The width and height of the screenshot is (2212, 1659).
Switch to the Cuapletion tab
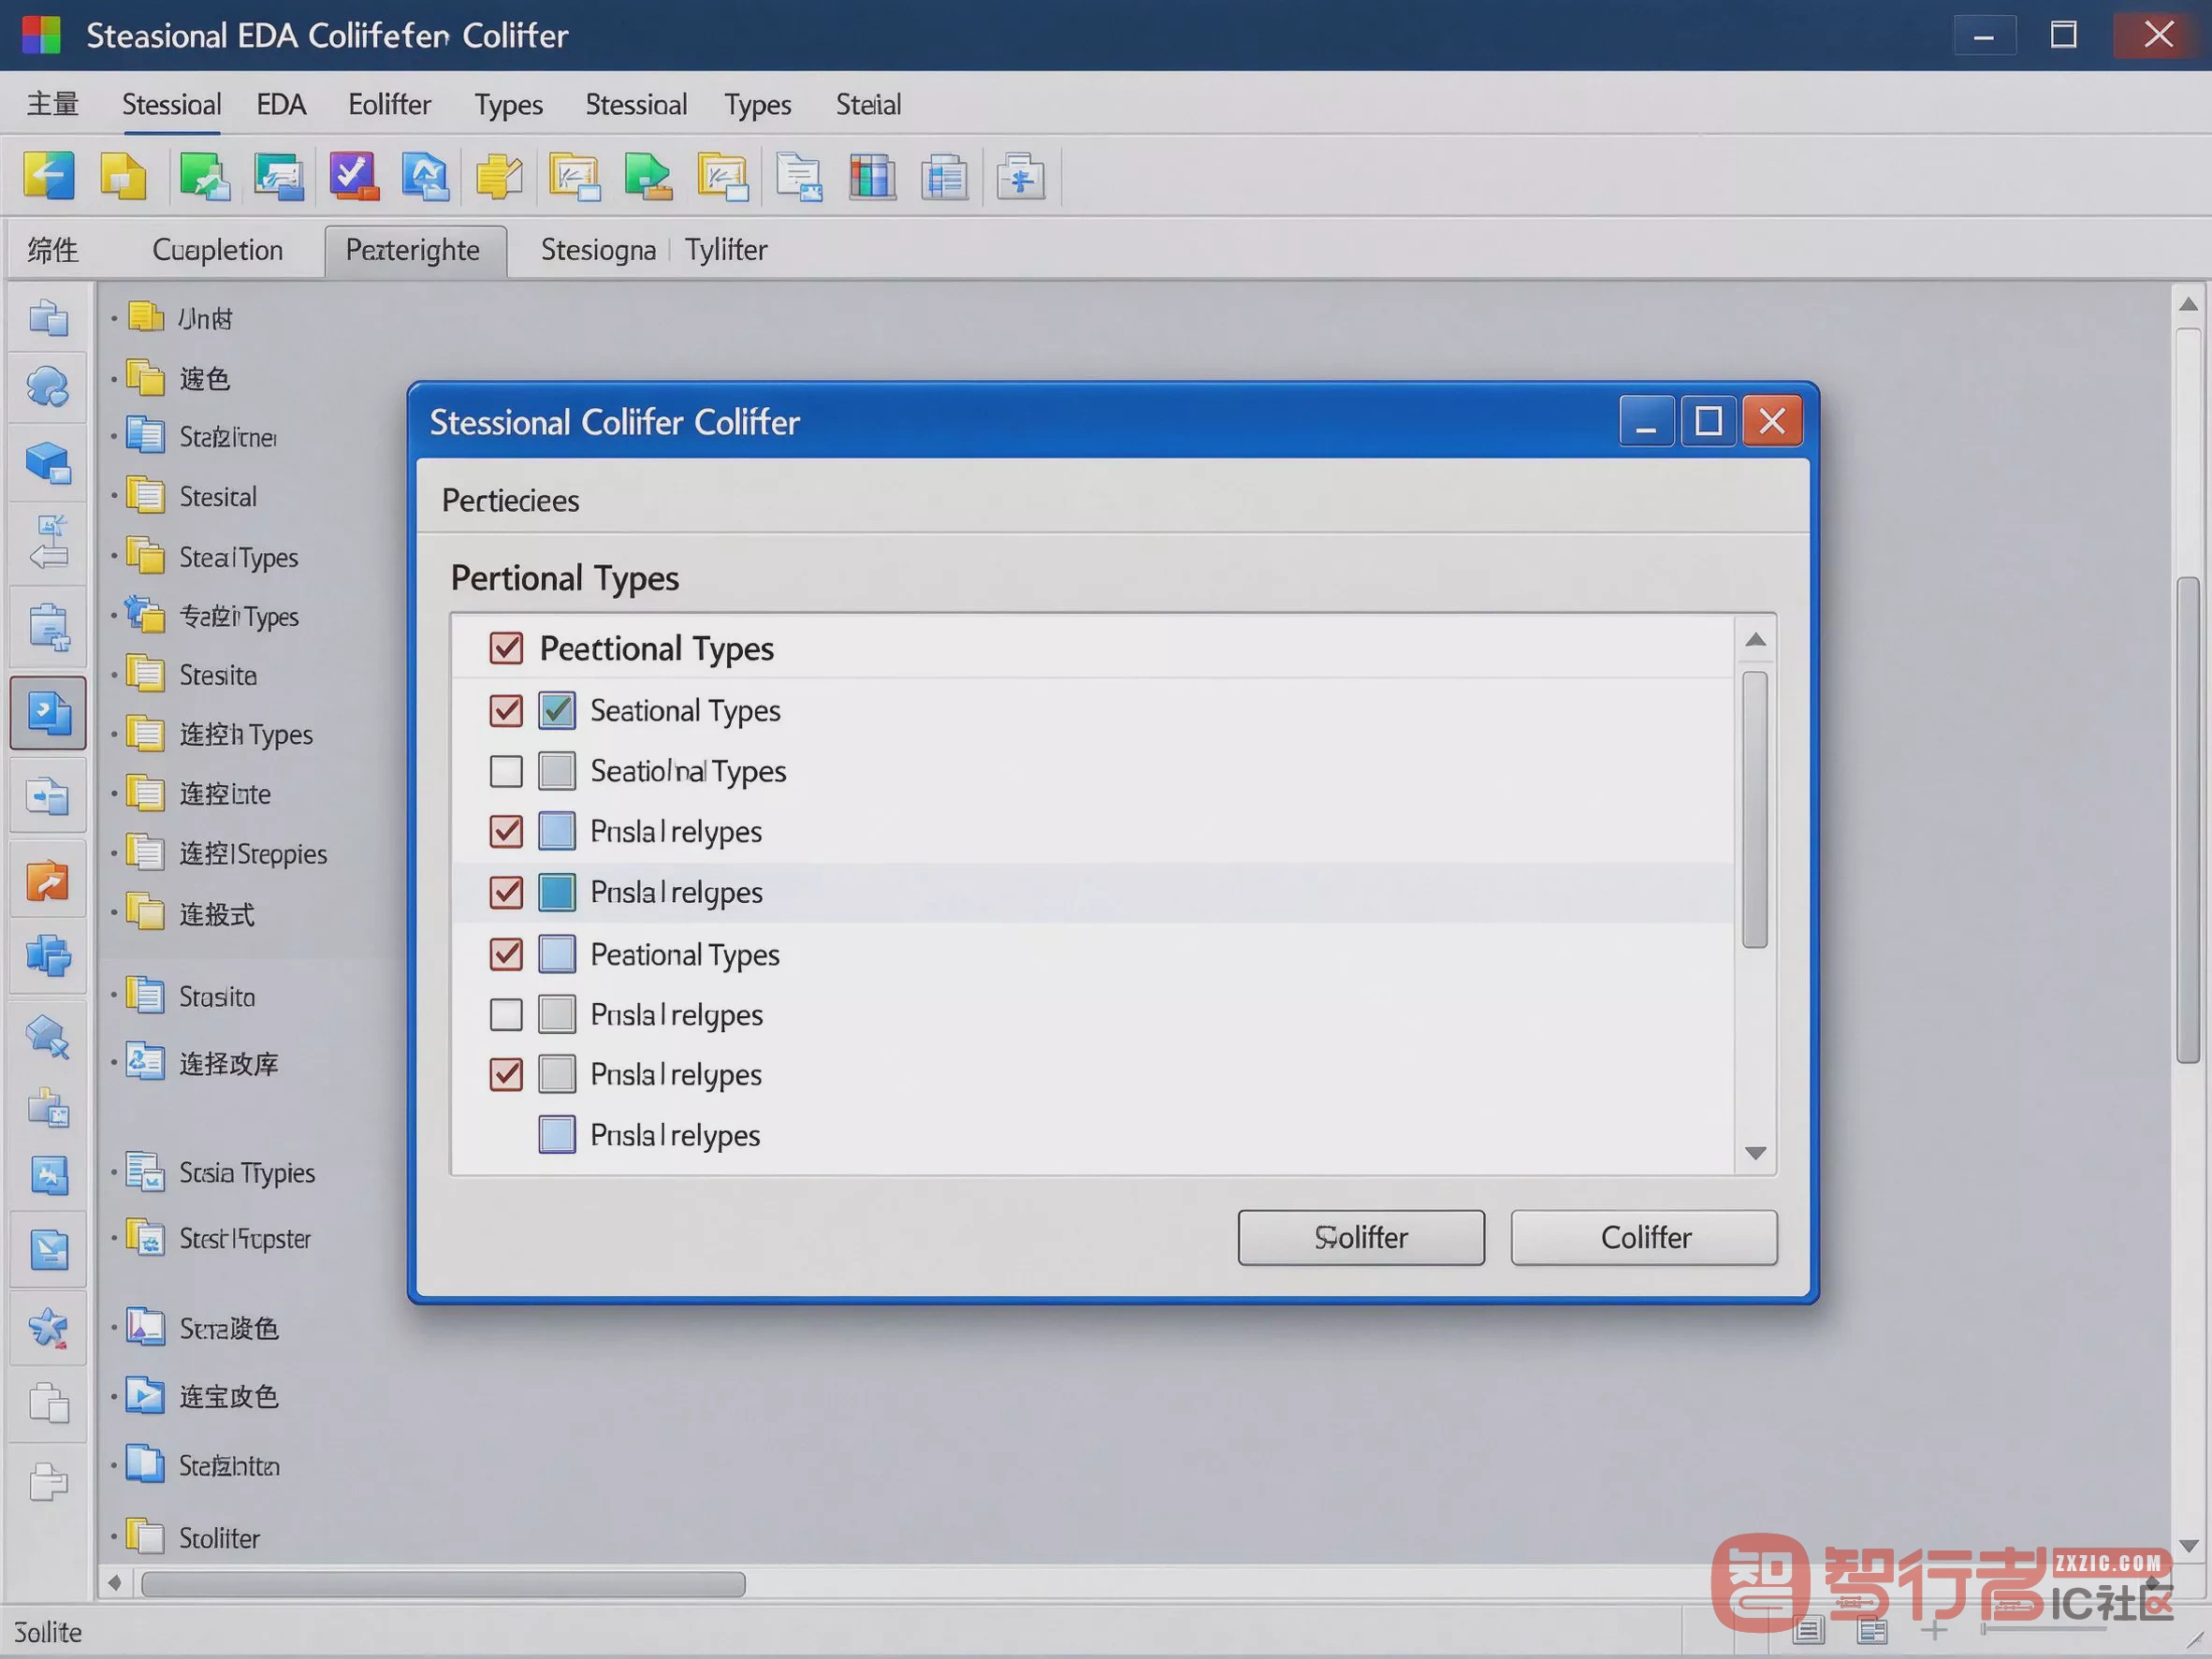pyautogui.click(x=217, y=250)
